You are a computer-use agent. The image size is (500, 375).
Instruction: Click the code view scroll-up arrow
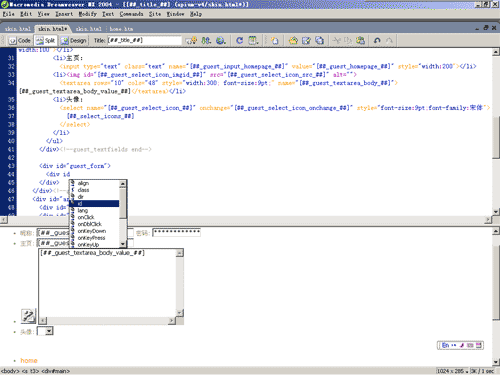point(496,52)
